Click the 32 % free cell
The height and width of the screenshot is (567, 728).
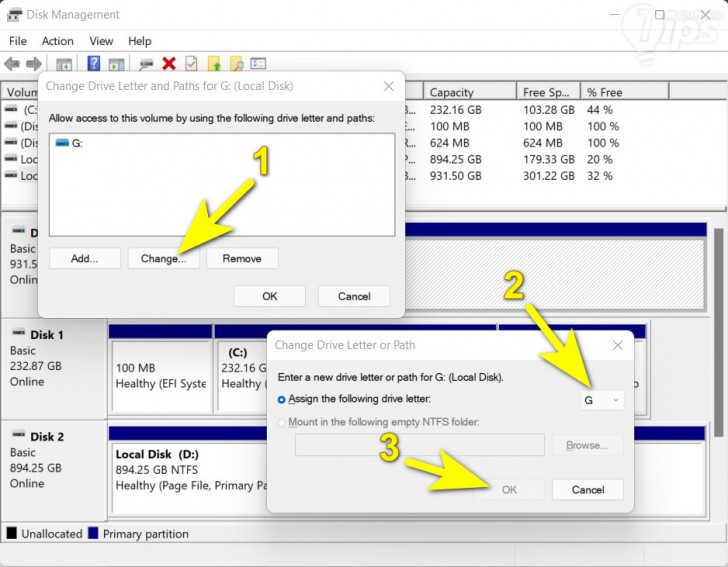pos(600,176)
